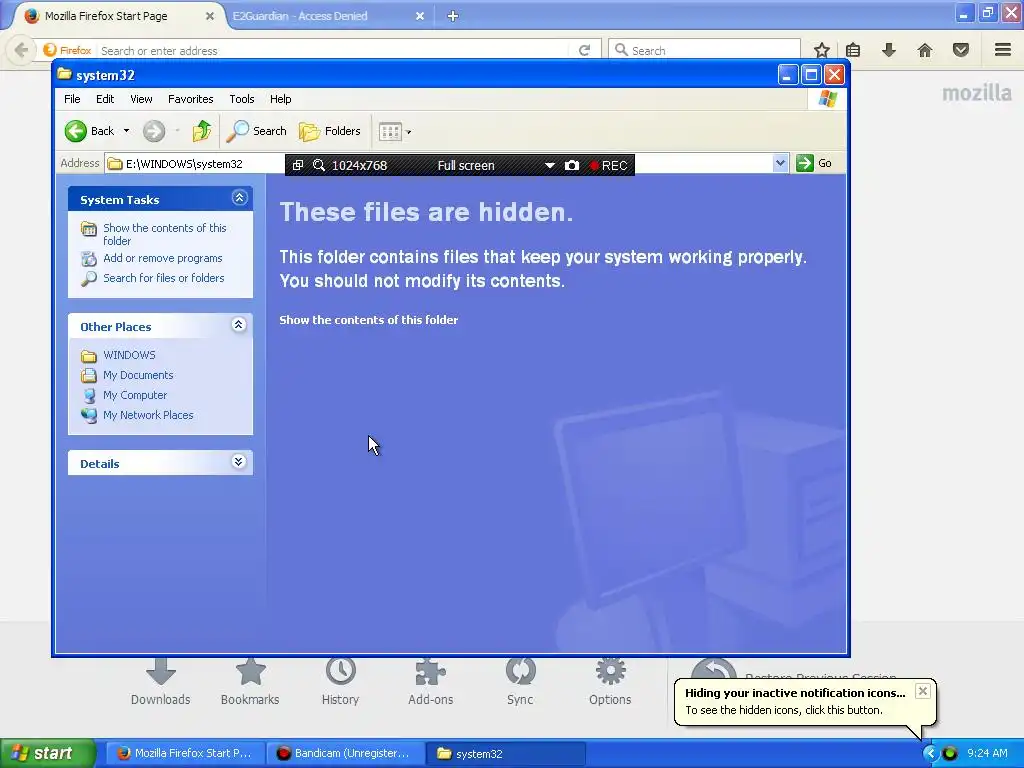
Task: Click the E:\WINDOWS\system32 address field
Action: coord(195,164)
